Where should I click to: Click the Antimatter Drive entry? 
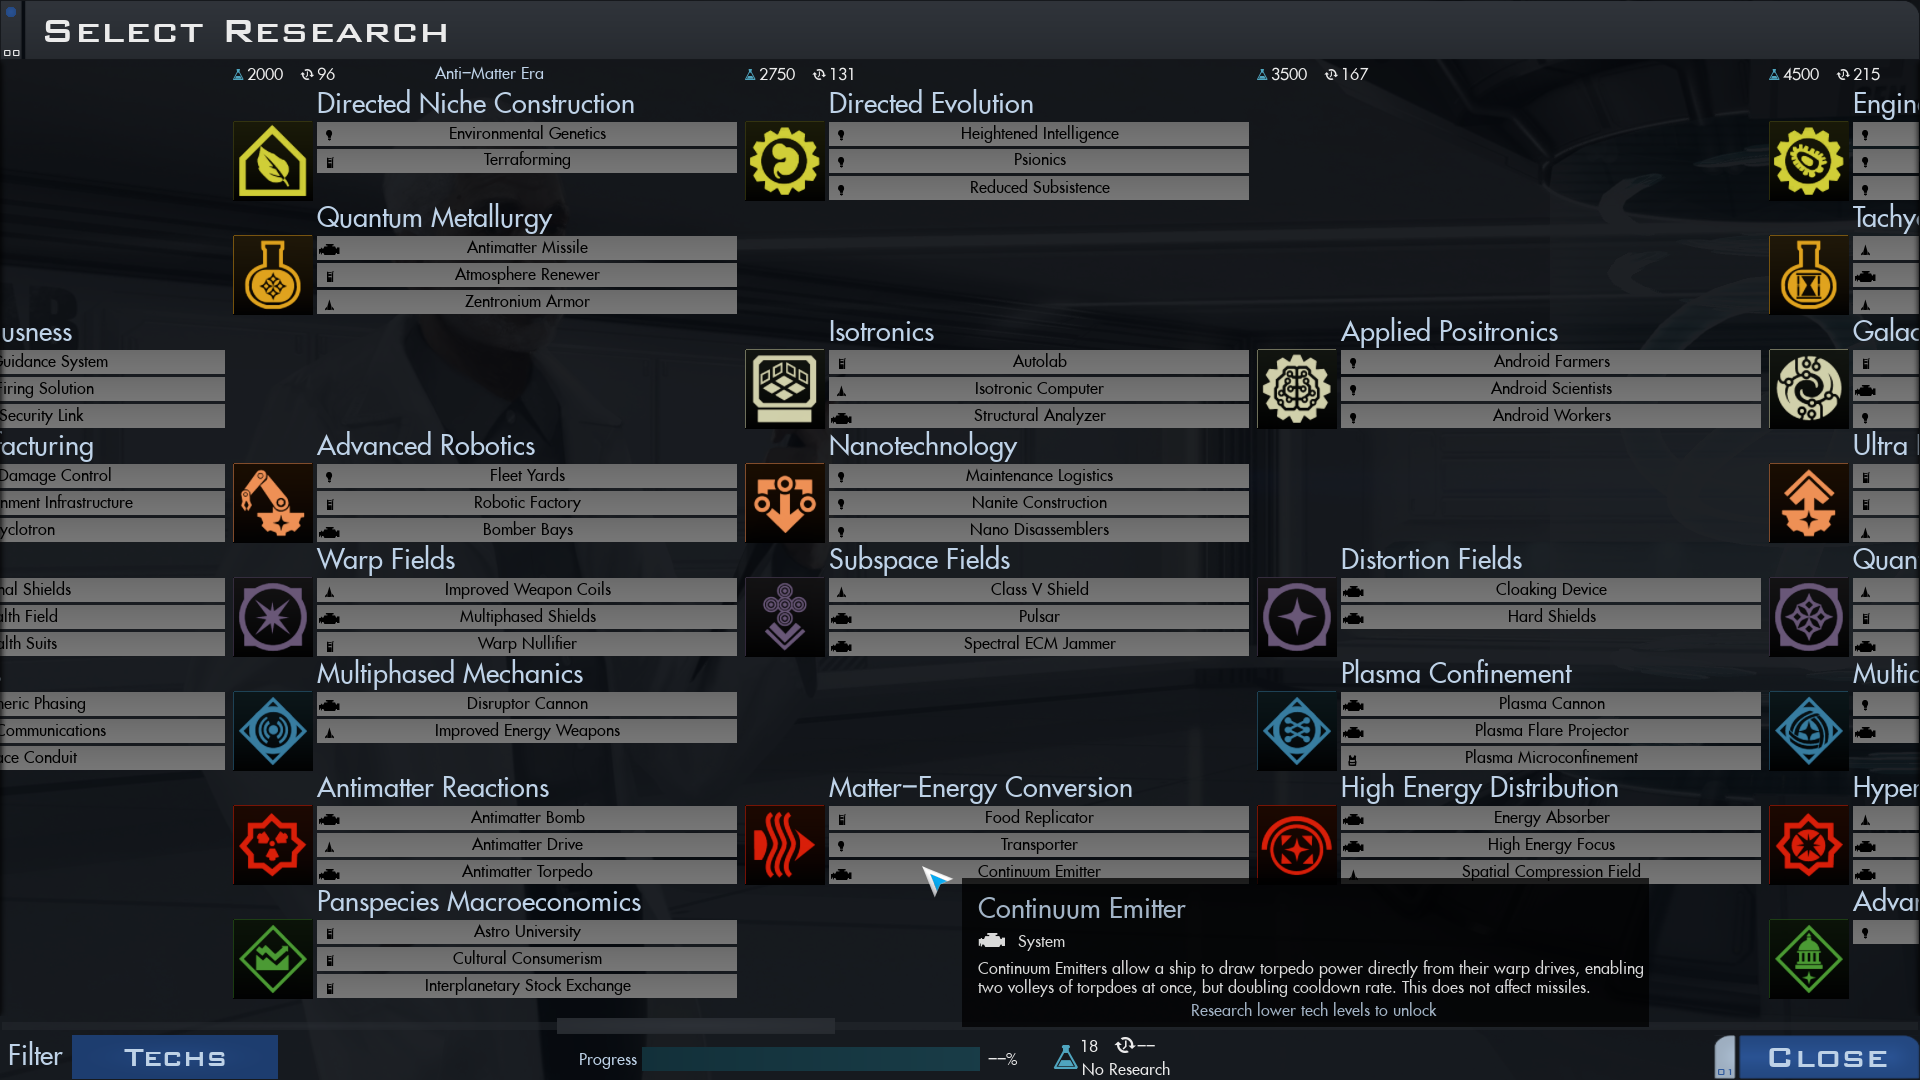click(x=527, y=845)
